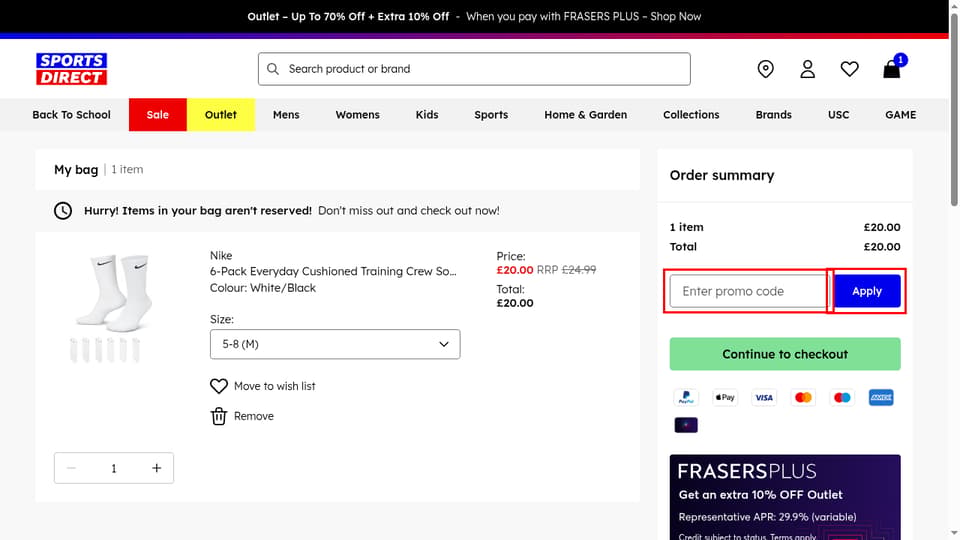Open the account profile icon

click(808, 69)
